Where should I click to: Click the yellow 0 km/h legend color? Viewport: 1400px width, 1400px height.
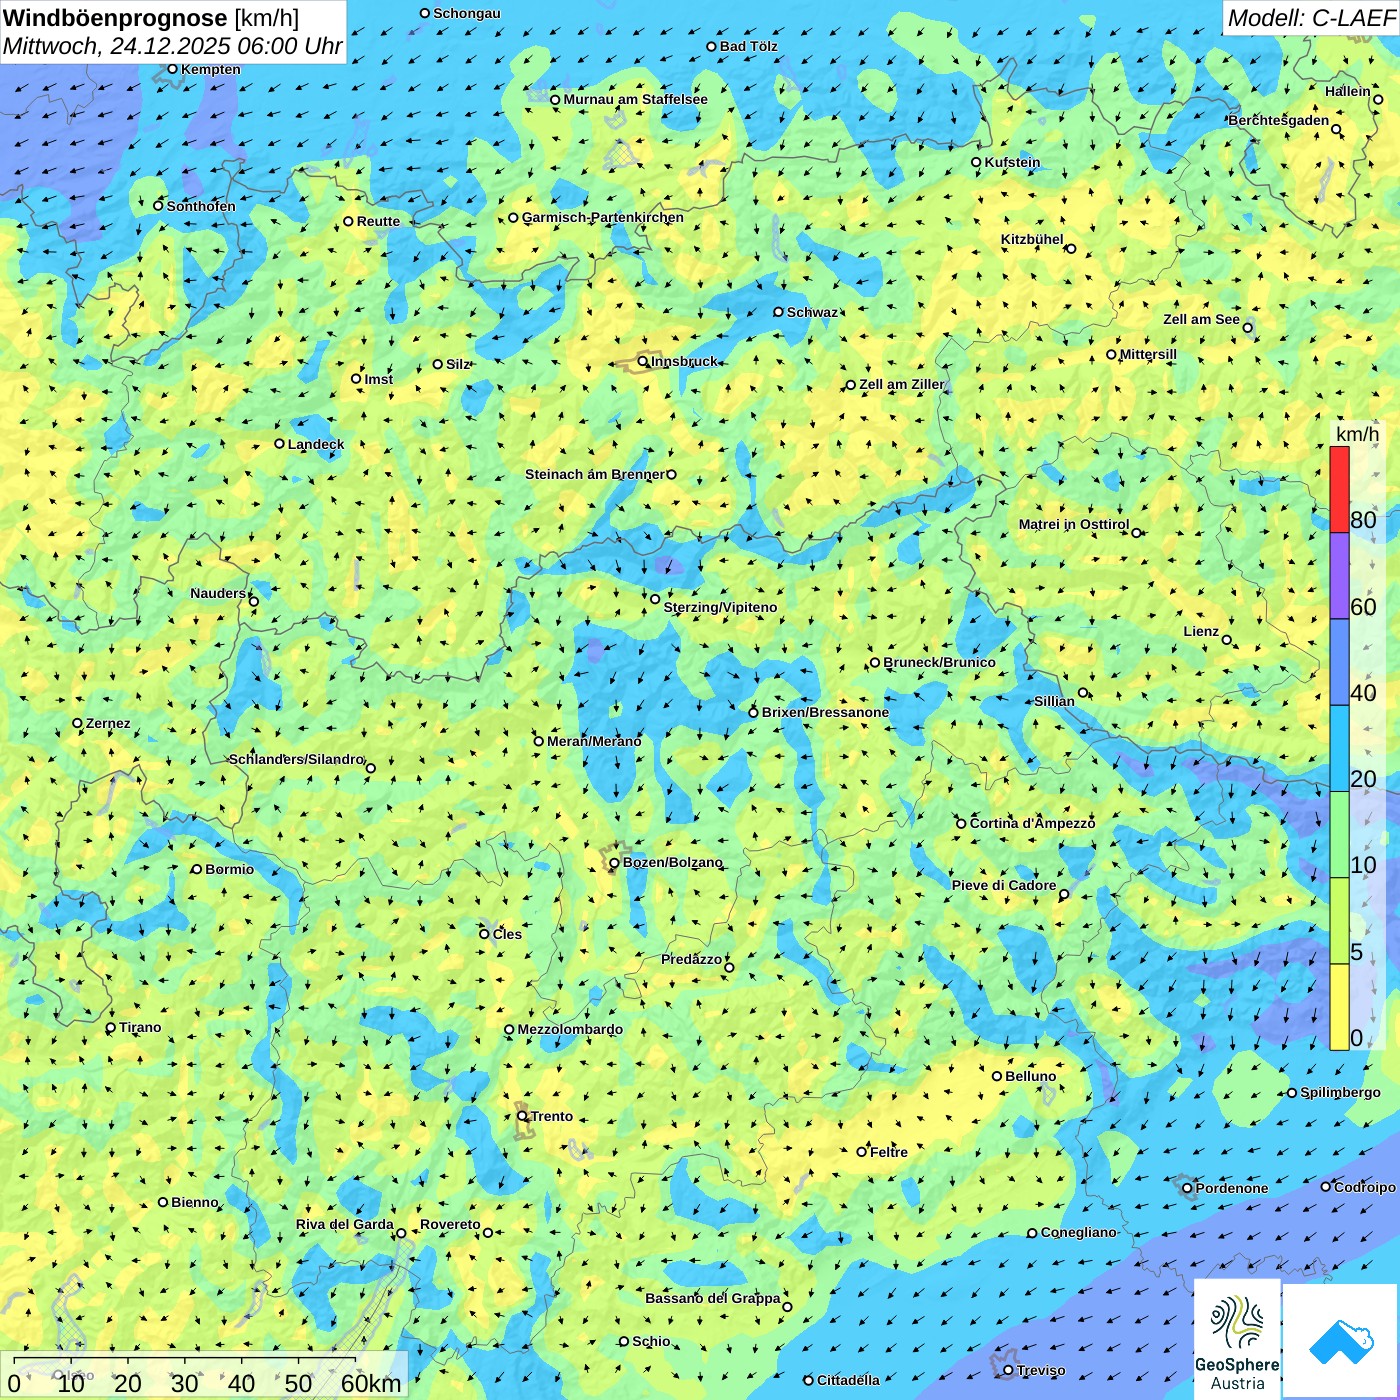(x=1339, y=1007)
